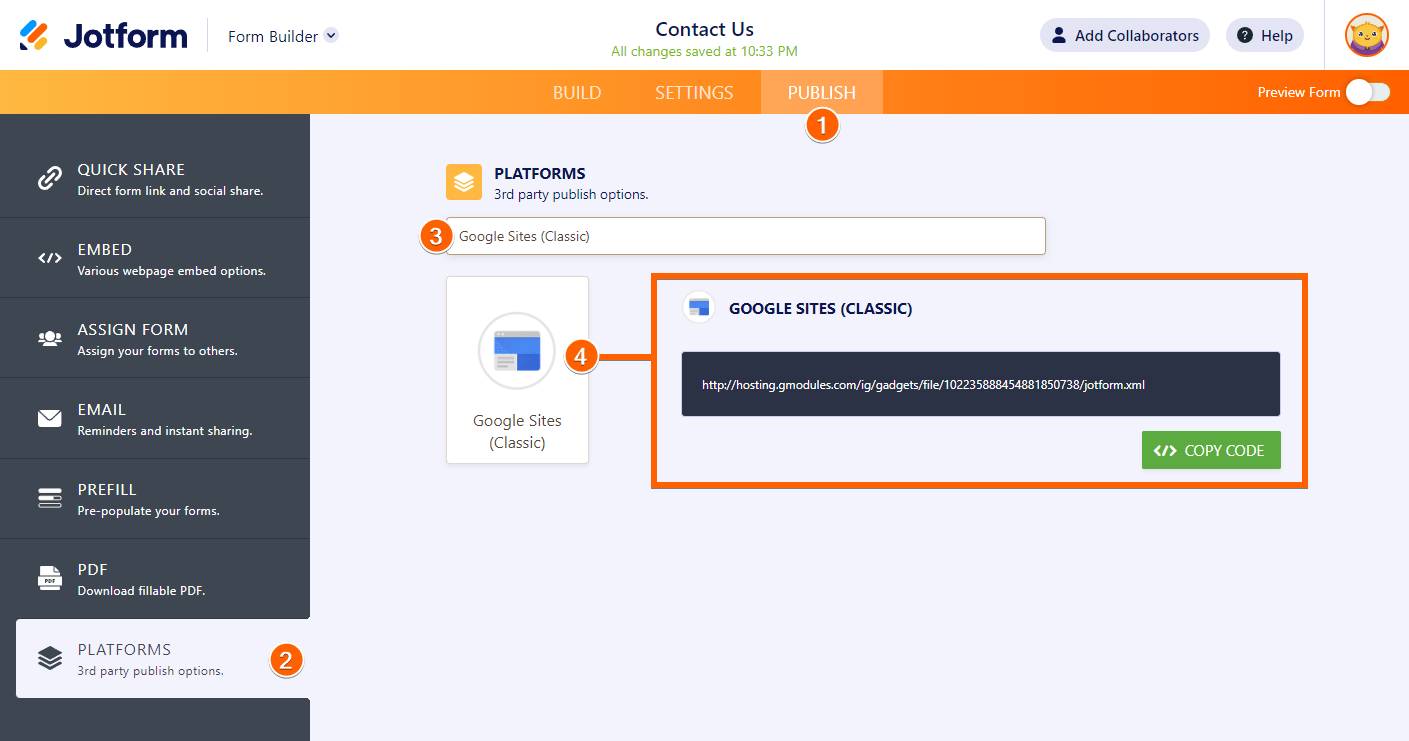Image resolution: width=1409 pixels, height=741 pixels.
Task: Switch to the Build tab
Action: [x=577, y=92]
